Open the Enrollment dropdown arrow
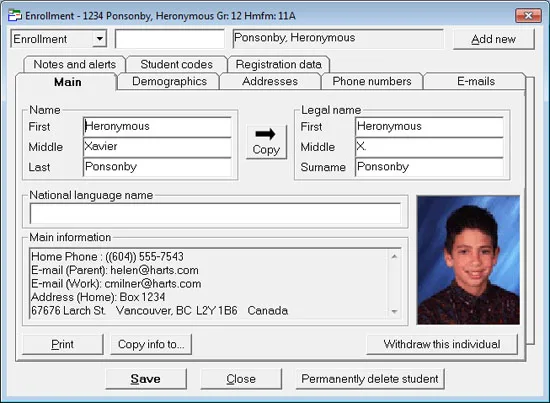550x403 pixels. (100, 39)
